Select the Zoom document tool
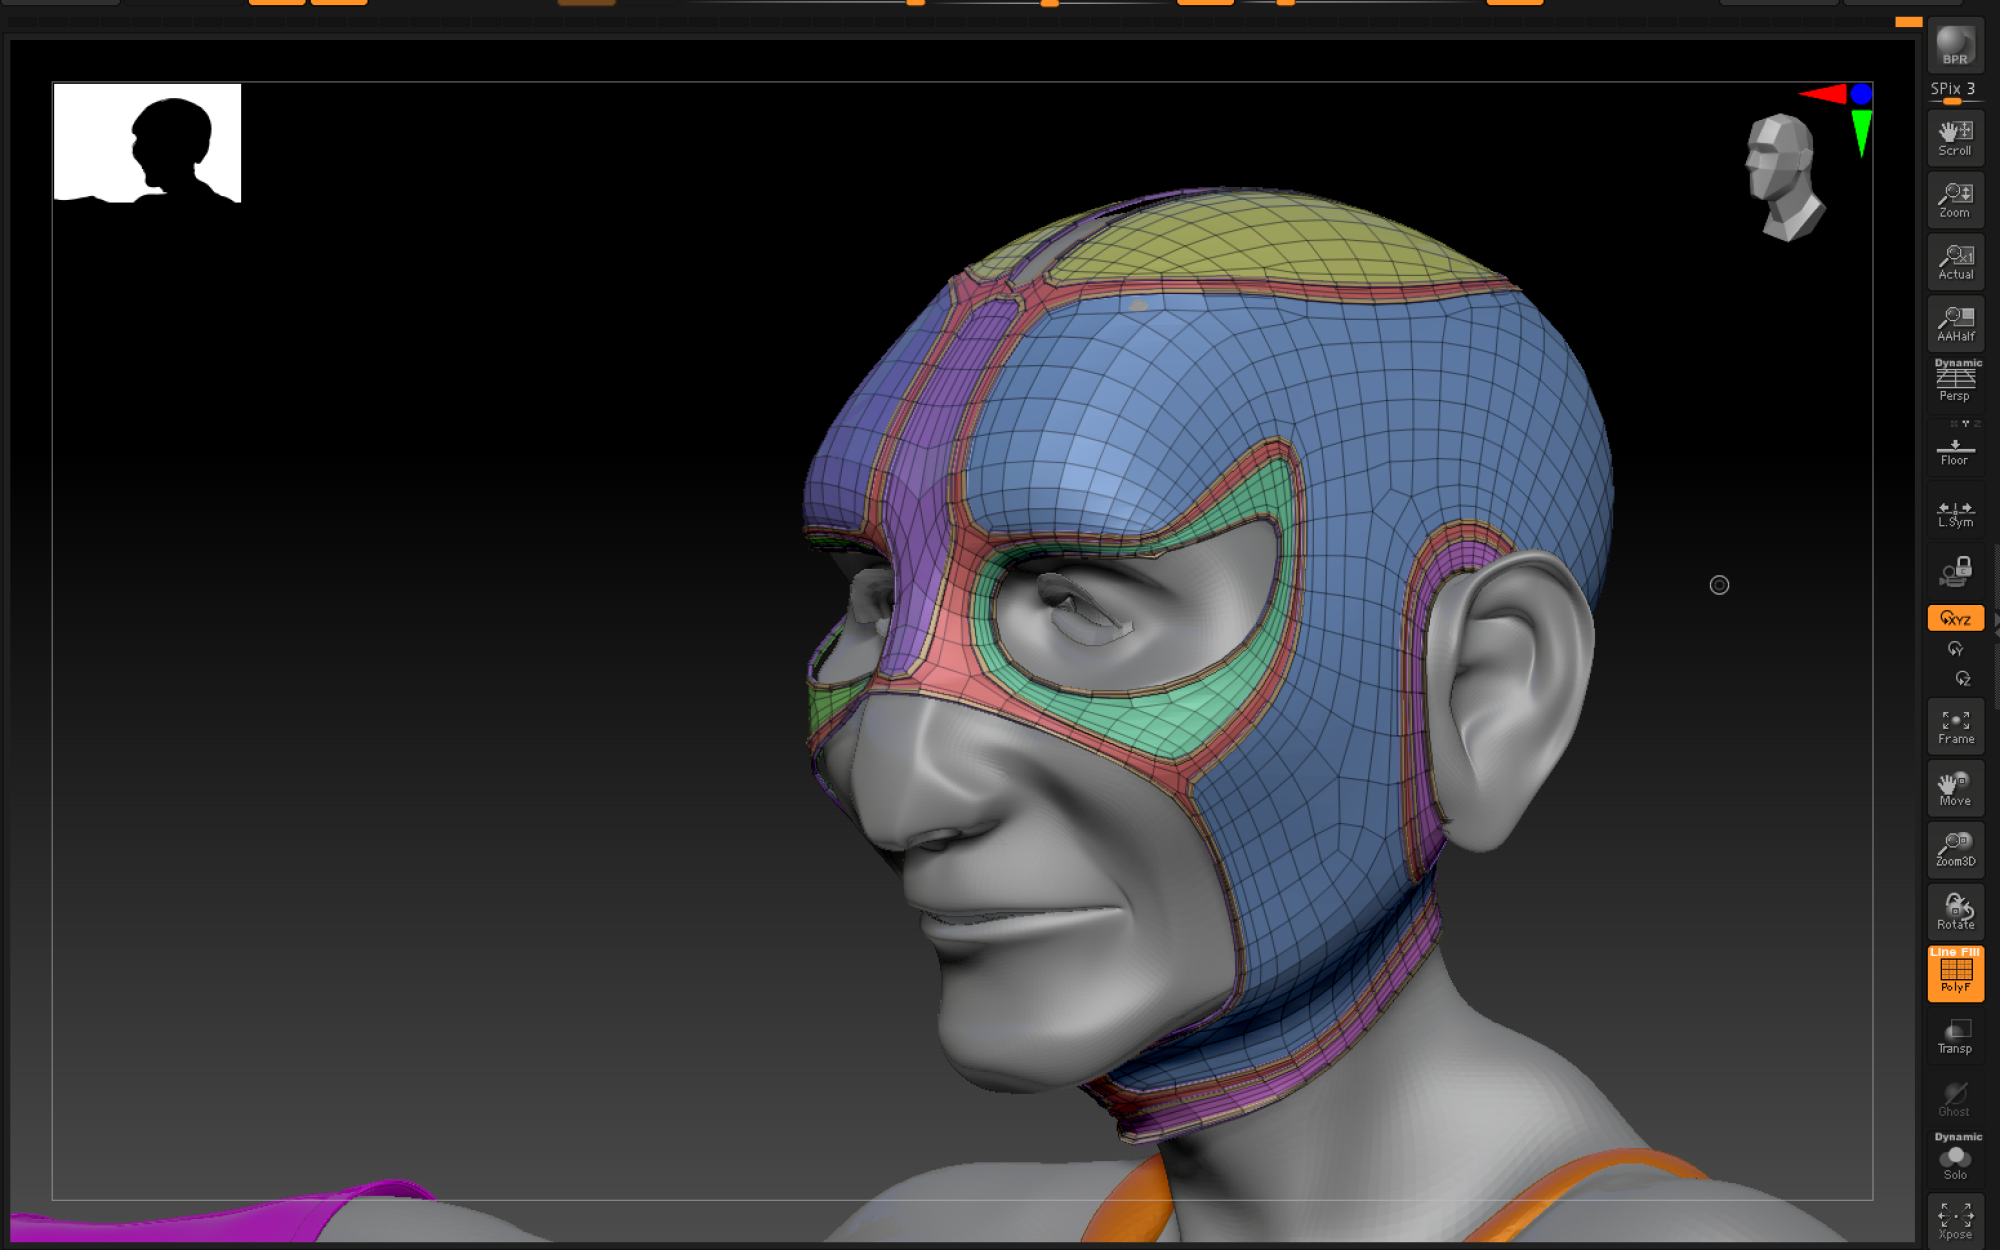2000x1250 pixels. (x=1955, y=200)
